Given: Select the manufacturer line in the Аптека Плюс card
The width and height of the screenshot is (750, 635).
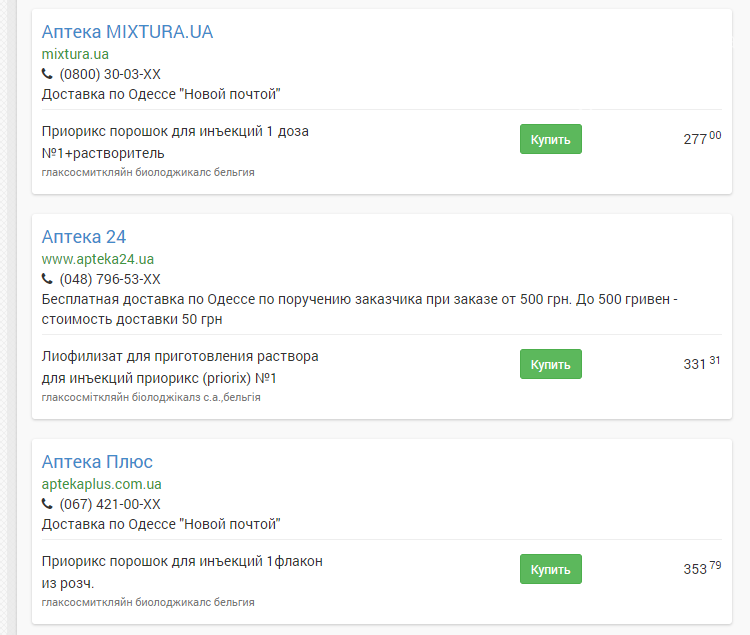Looking at the screenshot, I should coord(148,602).
